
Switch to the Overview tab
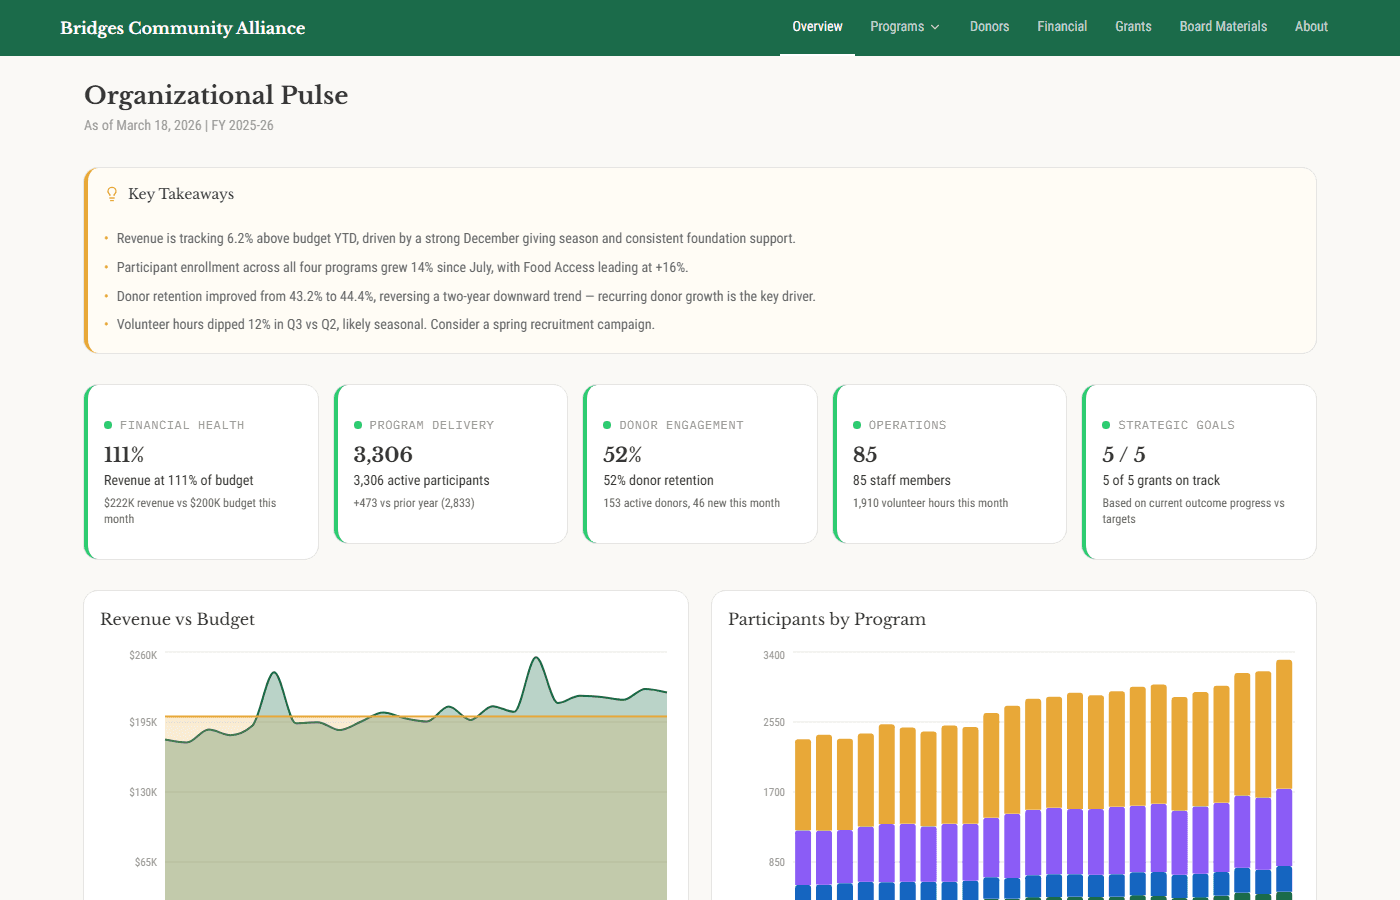[817, 27]
